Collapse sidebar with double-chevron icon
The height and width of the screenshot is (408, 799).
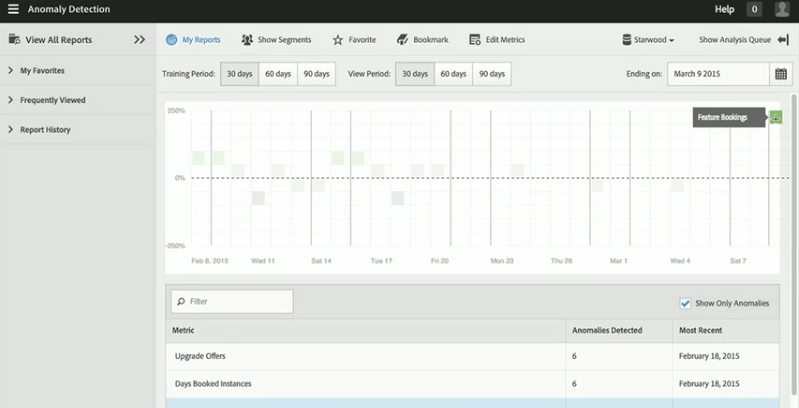pos(139,40)
